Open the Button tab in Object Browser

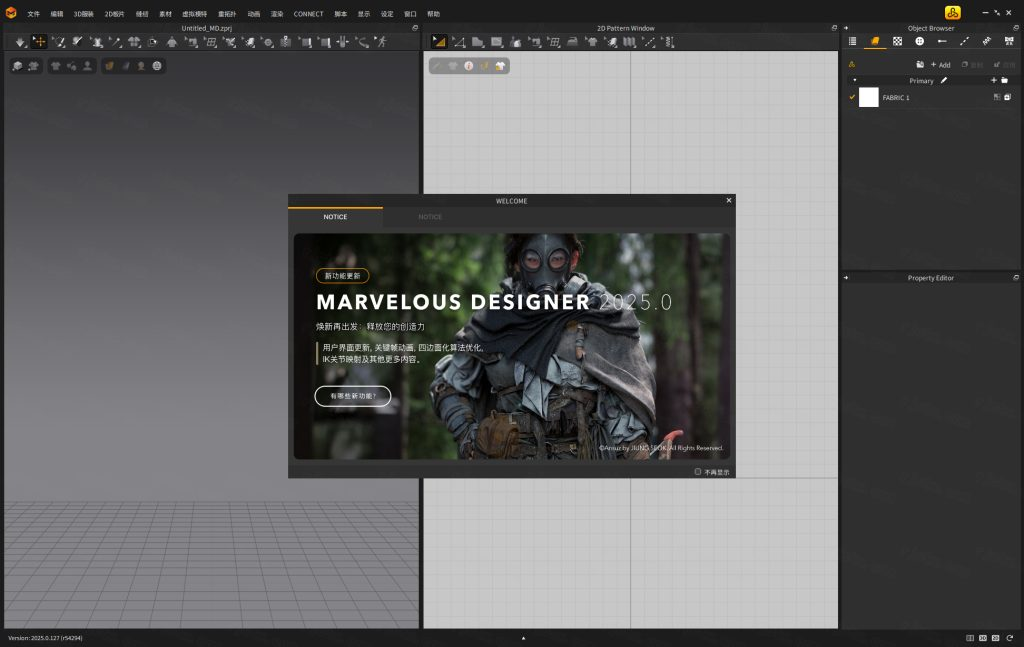[x=919, y=41]
